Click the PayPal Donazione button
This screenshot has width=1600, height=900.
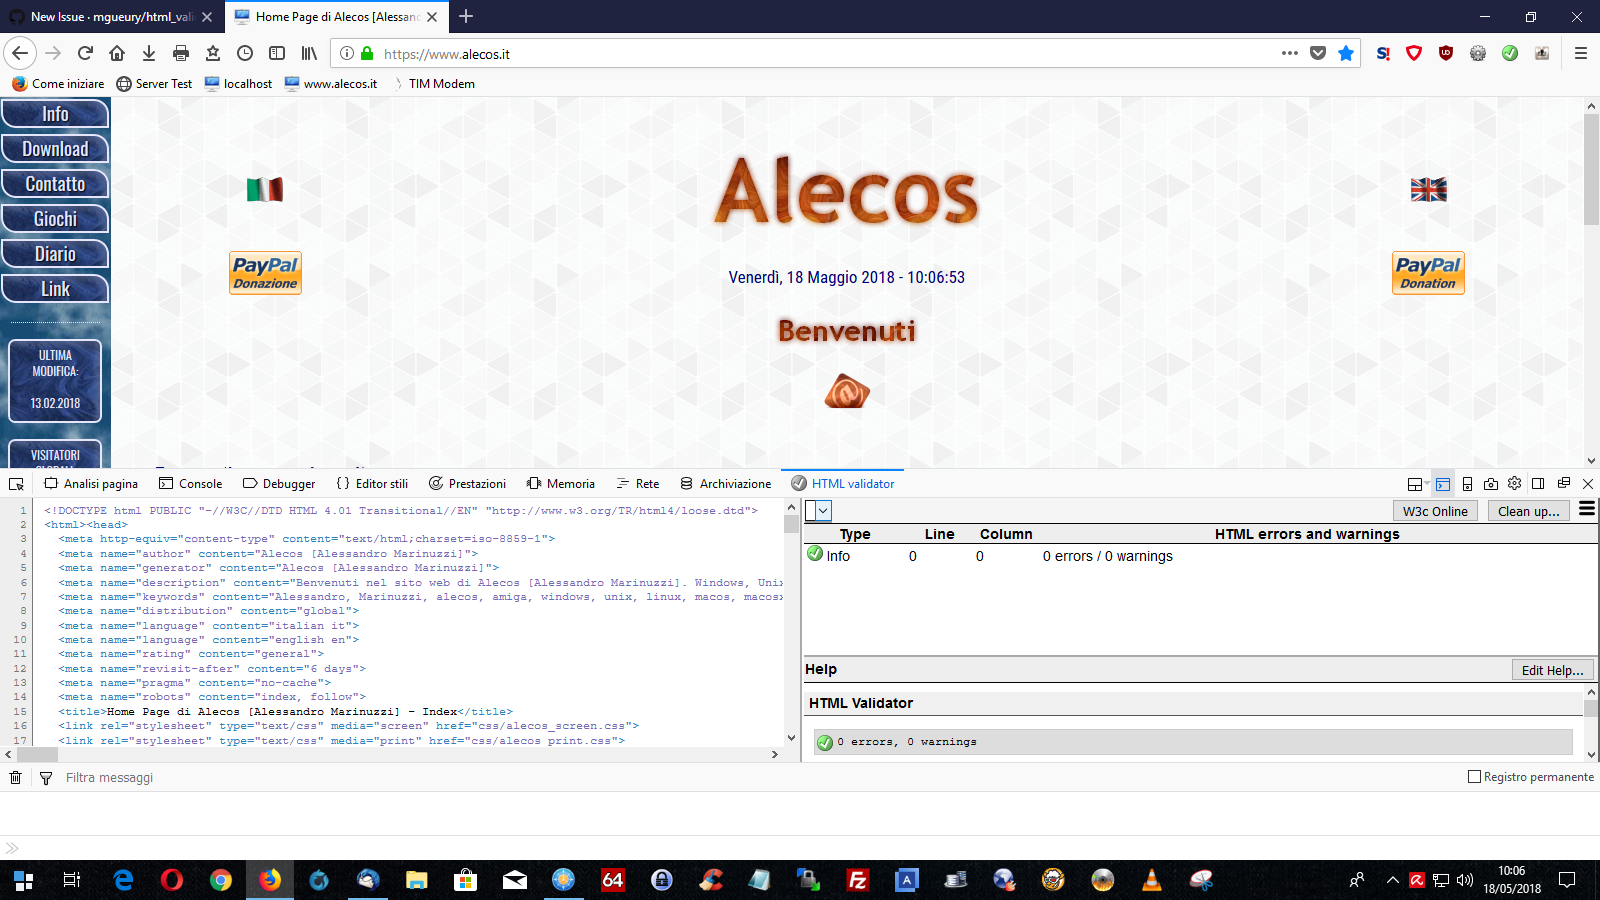265,273
